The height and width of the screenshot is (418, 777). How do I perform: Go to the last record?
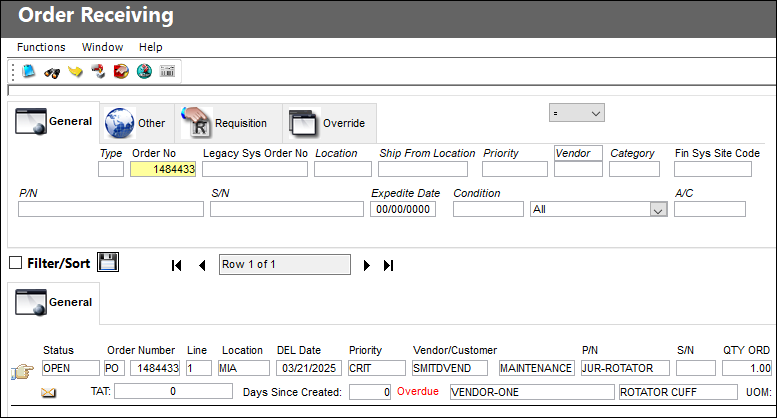[388, 265]
